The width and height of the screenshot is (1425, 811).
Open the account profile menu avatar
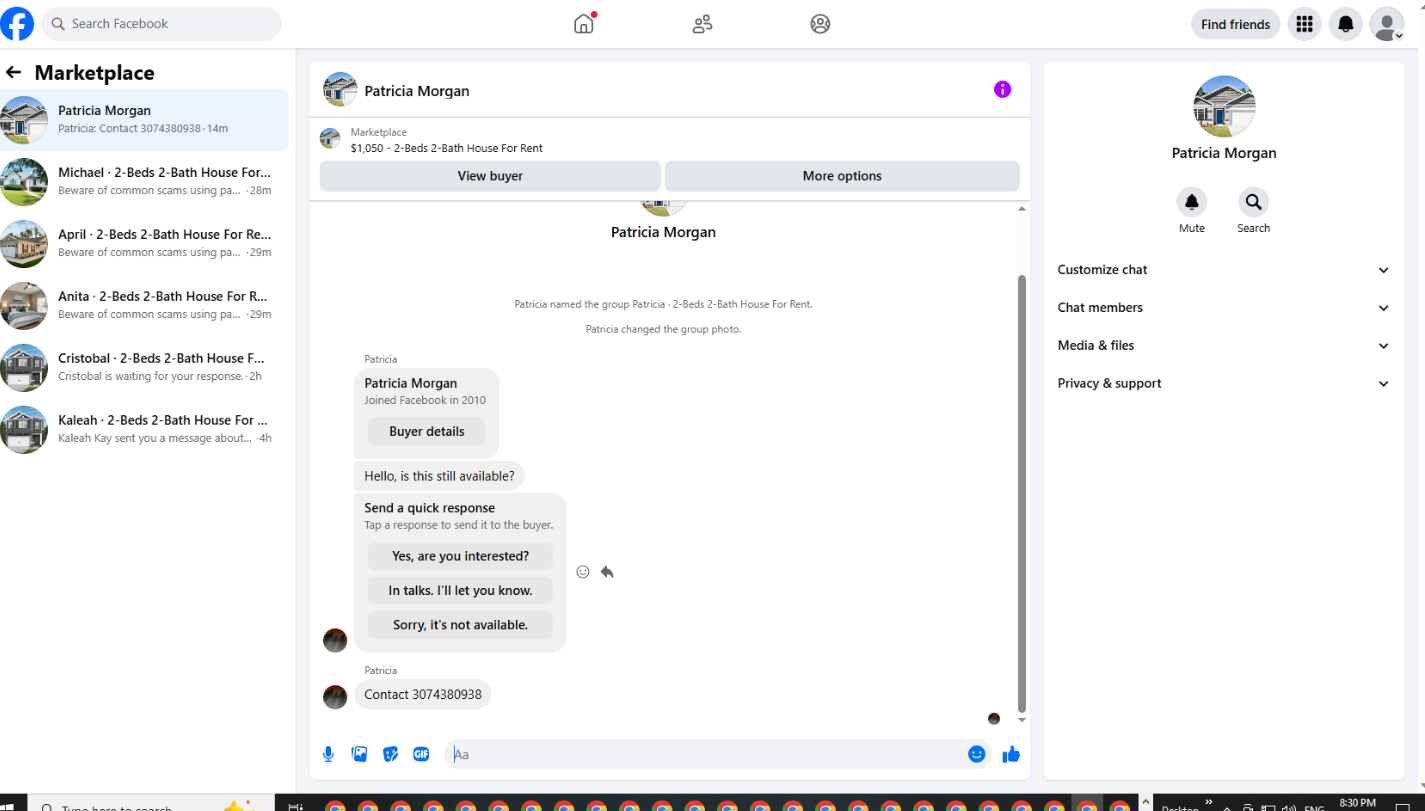click(x=1387, y=24)
